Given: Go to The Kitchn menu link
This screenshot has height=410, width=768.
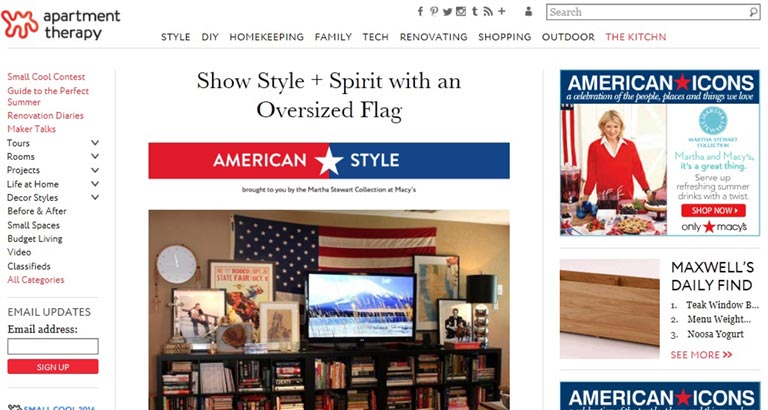Looking at the screenshot, I should [x=635, y=37].
